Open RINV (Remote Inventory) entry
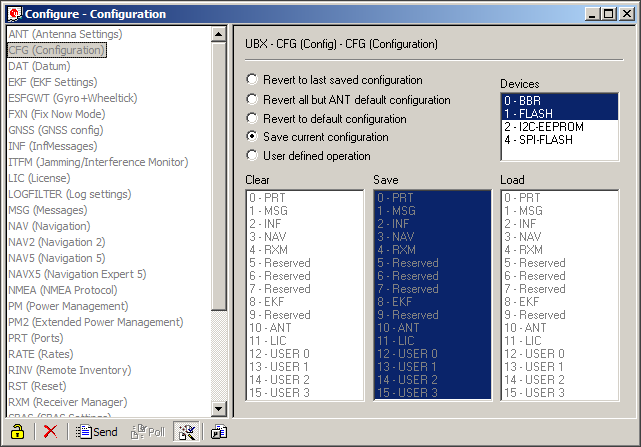The height and width of the screenshot is (447, 641). [x=69, y=370]
